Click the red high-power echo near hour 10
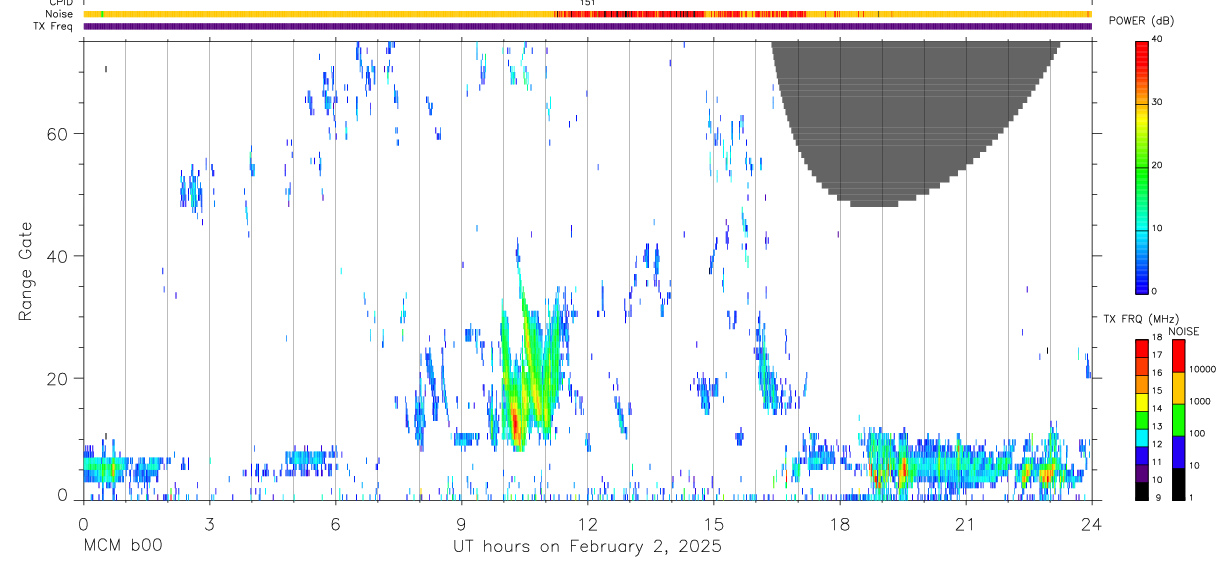The width and height of the screenshot is (1228, 567). point(516,424)
